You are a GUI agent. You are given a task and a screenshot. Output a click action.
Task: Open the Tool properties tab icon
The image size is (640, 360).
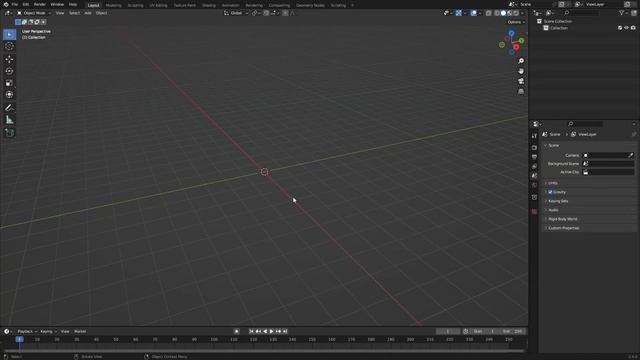pyautogui.click(x=534, y=136)
